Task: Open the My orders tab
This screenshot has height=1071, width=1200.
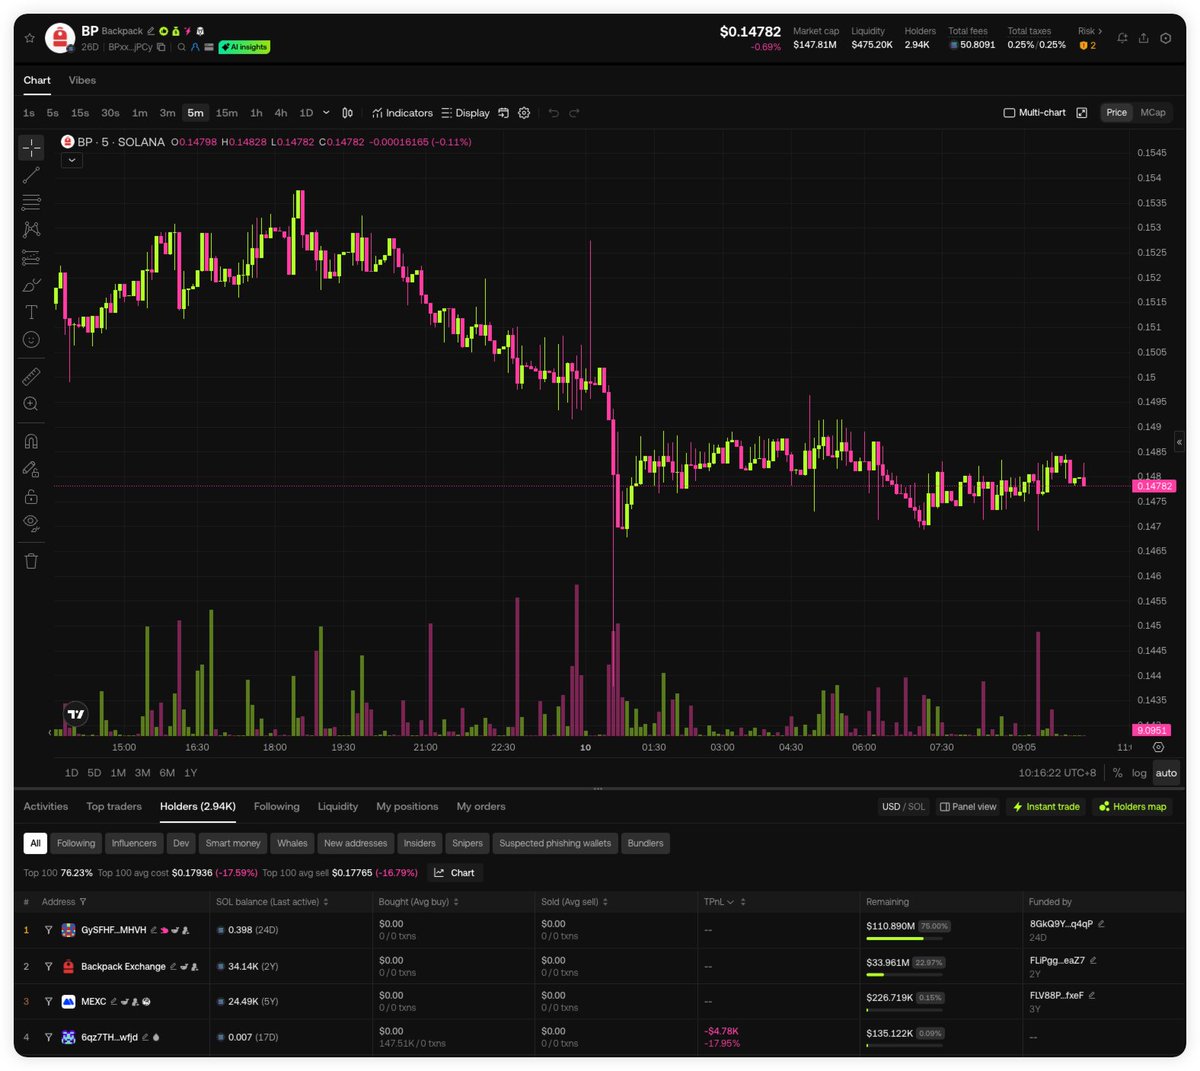Action: pos(481,807)
